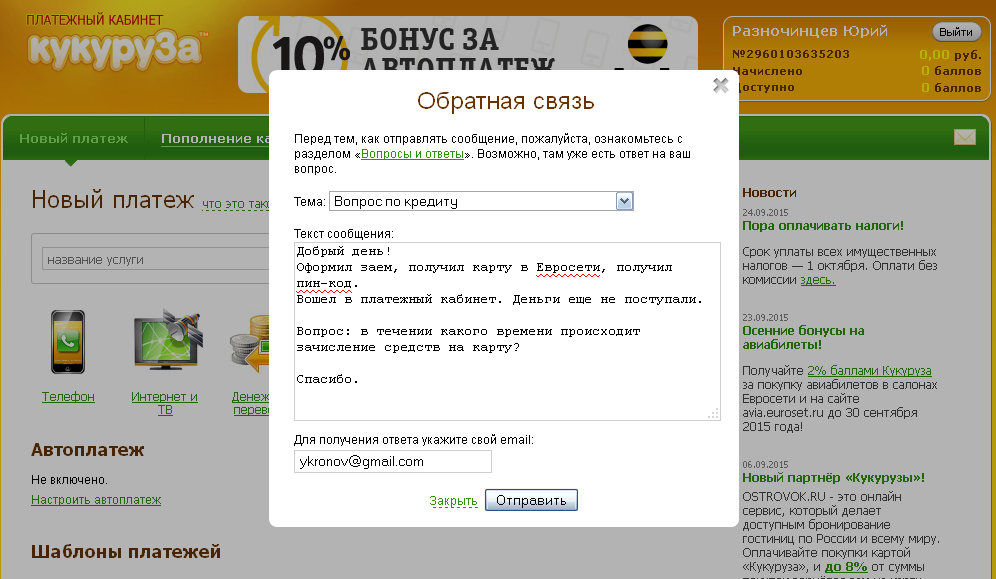Image resolution: width=996 pixels, height=579 pixels.
Task: Open the Пополнение карты tab
Action: pos(215,138)
